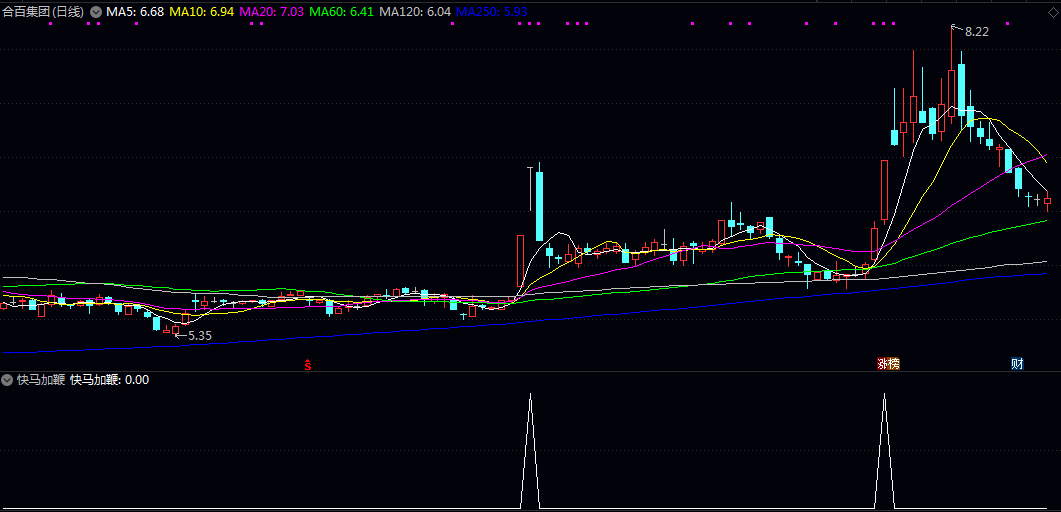Open the 涨榜 marker on timeline
Viewport: 1061px width, 512px height.
[888, 364]
